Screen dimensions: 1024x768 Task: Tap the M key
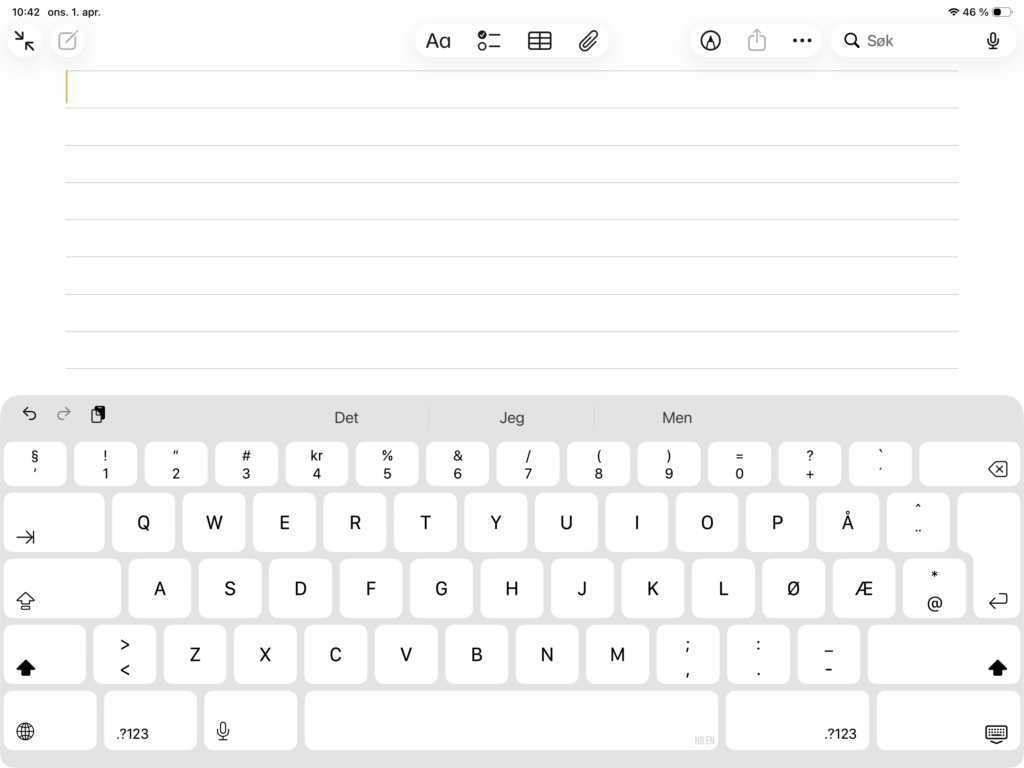pyautogui.click(x=618, y=654)
